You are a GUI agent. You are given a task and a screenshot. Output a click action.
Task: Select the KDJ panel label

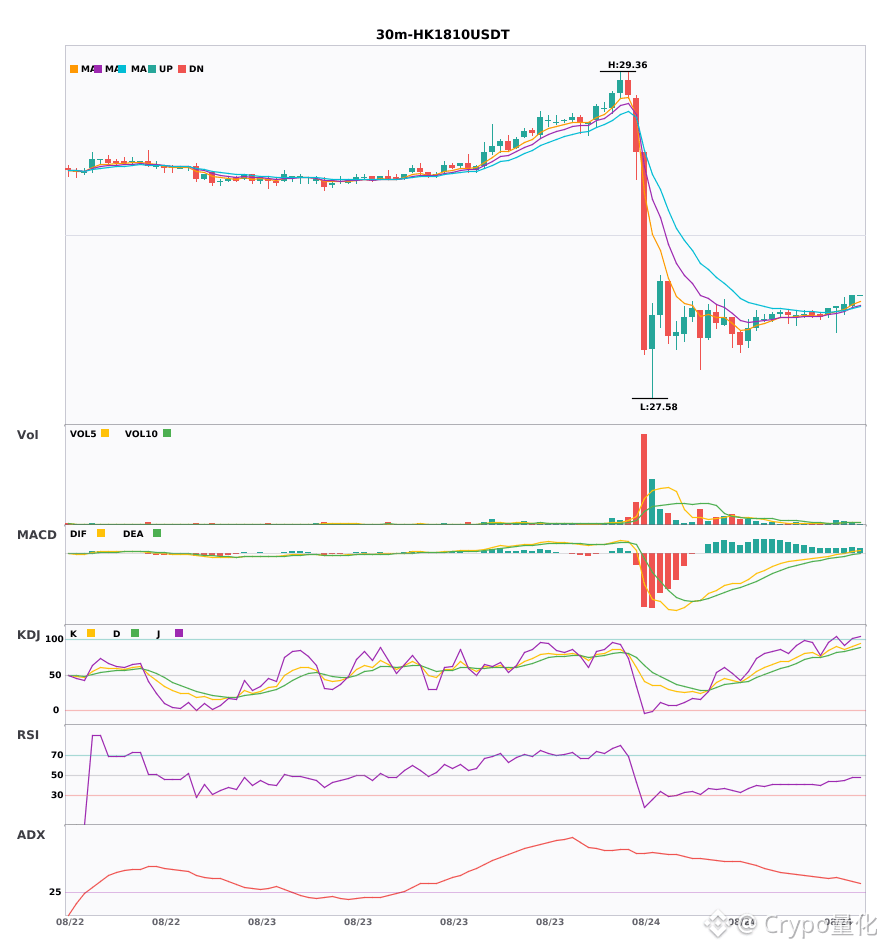(x=28, y=635)
